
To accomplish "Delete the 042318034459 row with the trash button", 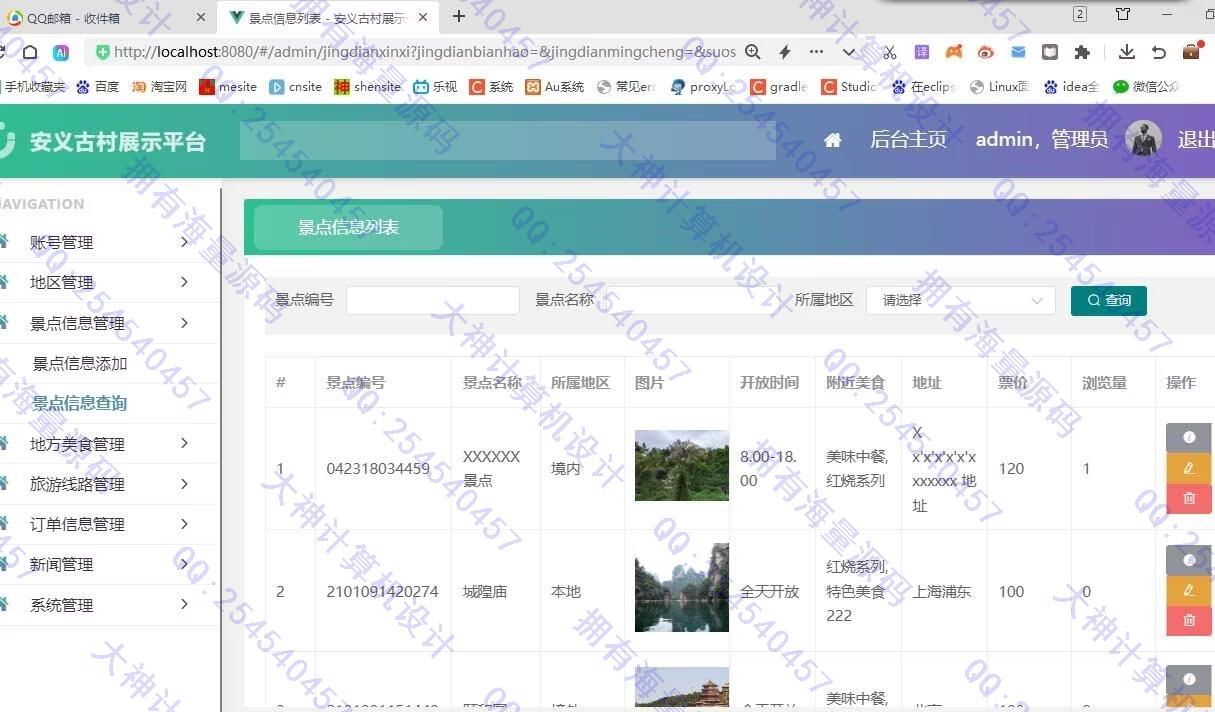I will tap(1188, 498).
